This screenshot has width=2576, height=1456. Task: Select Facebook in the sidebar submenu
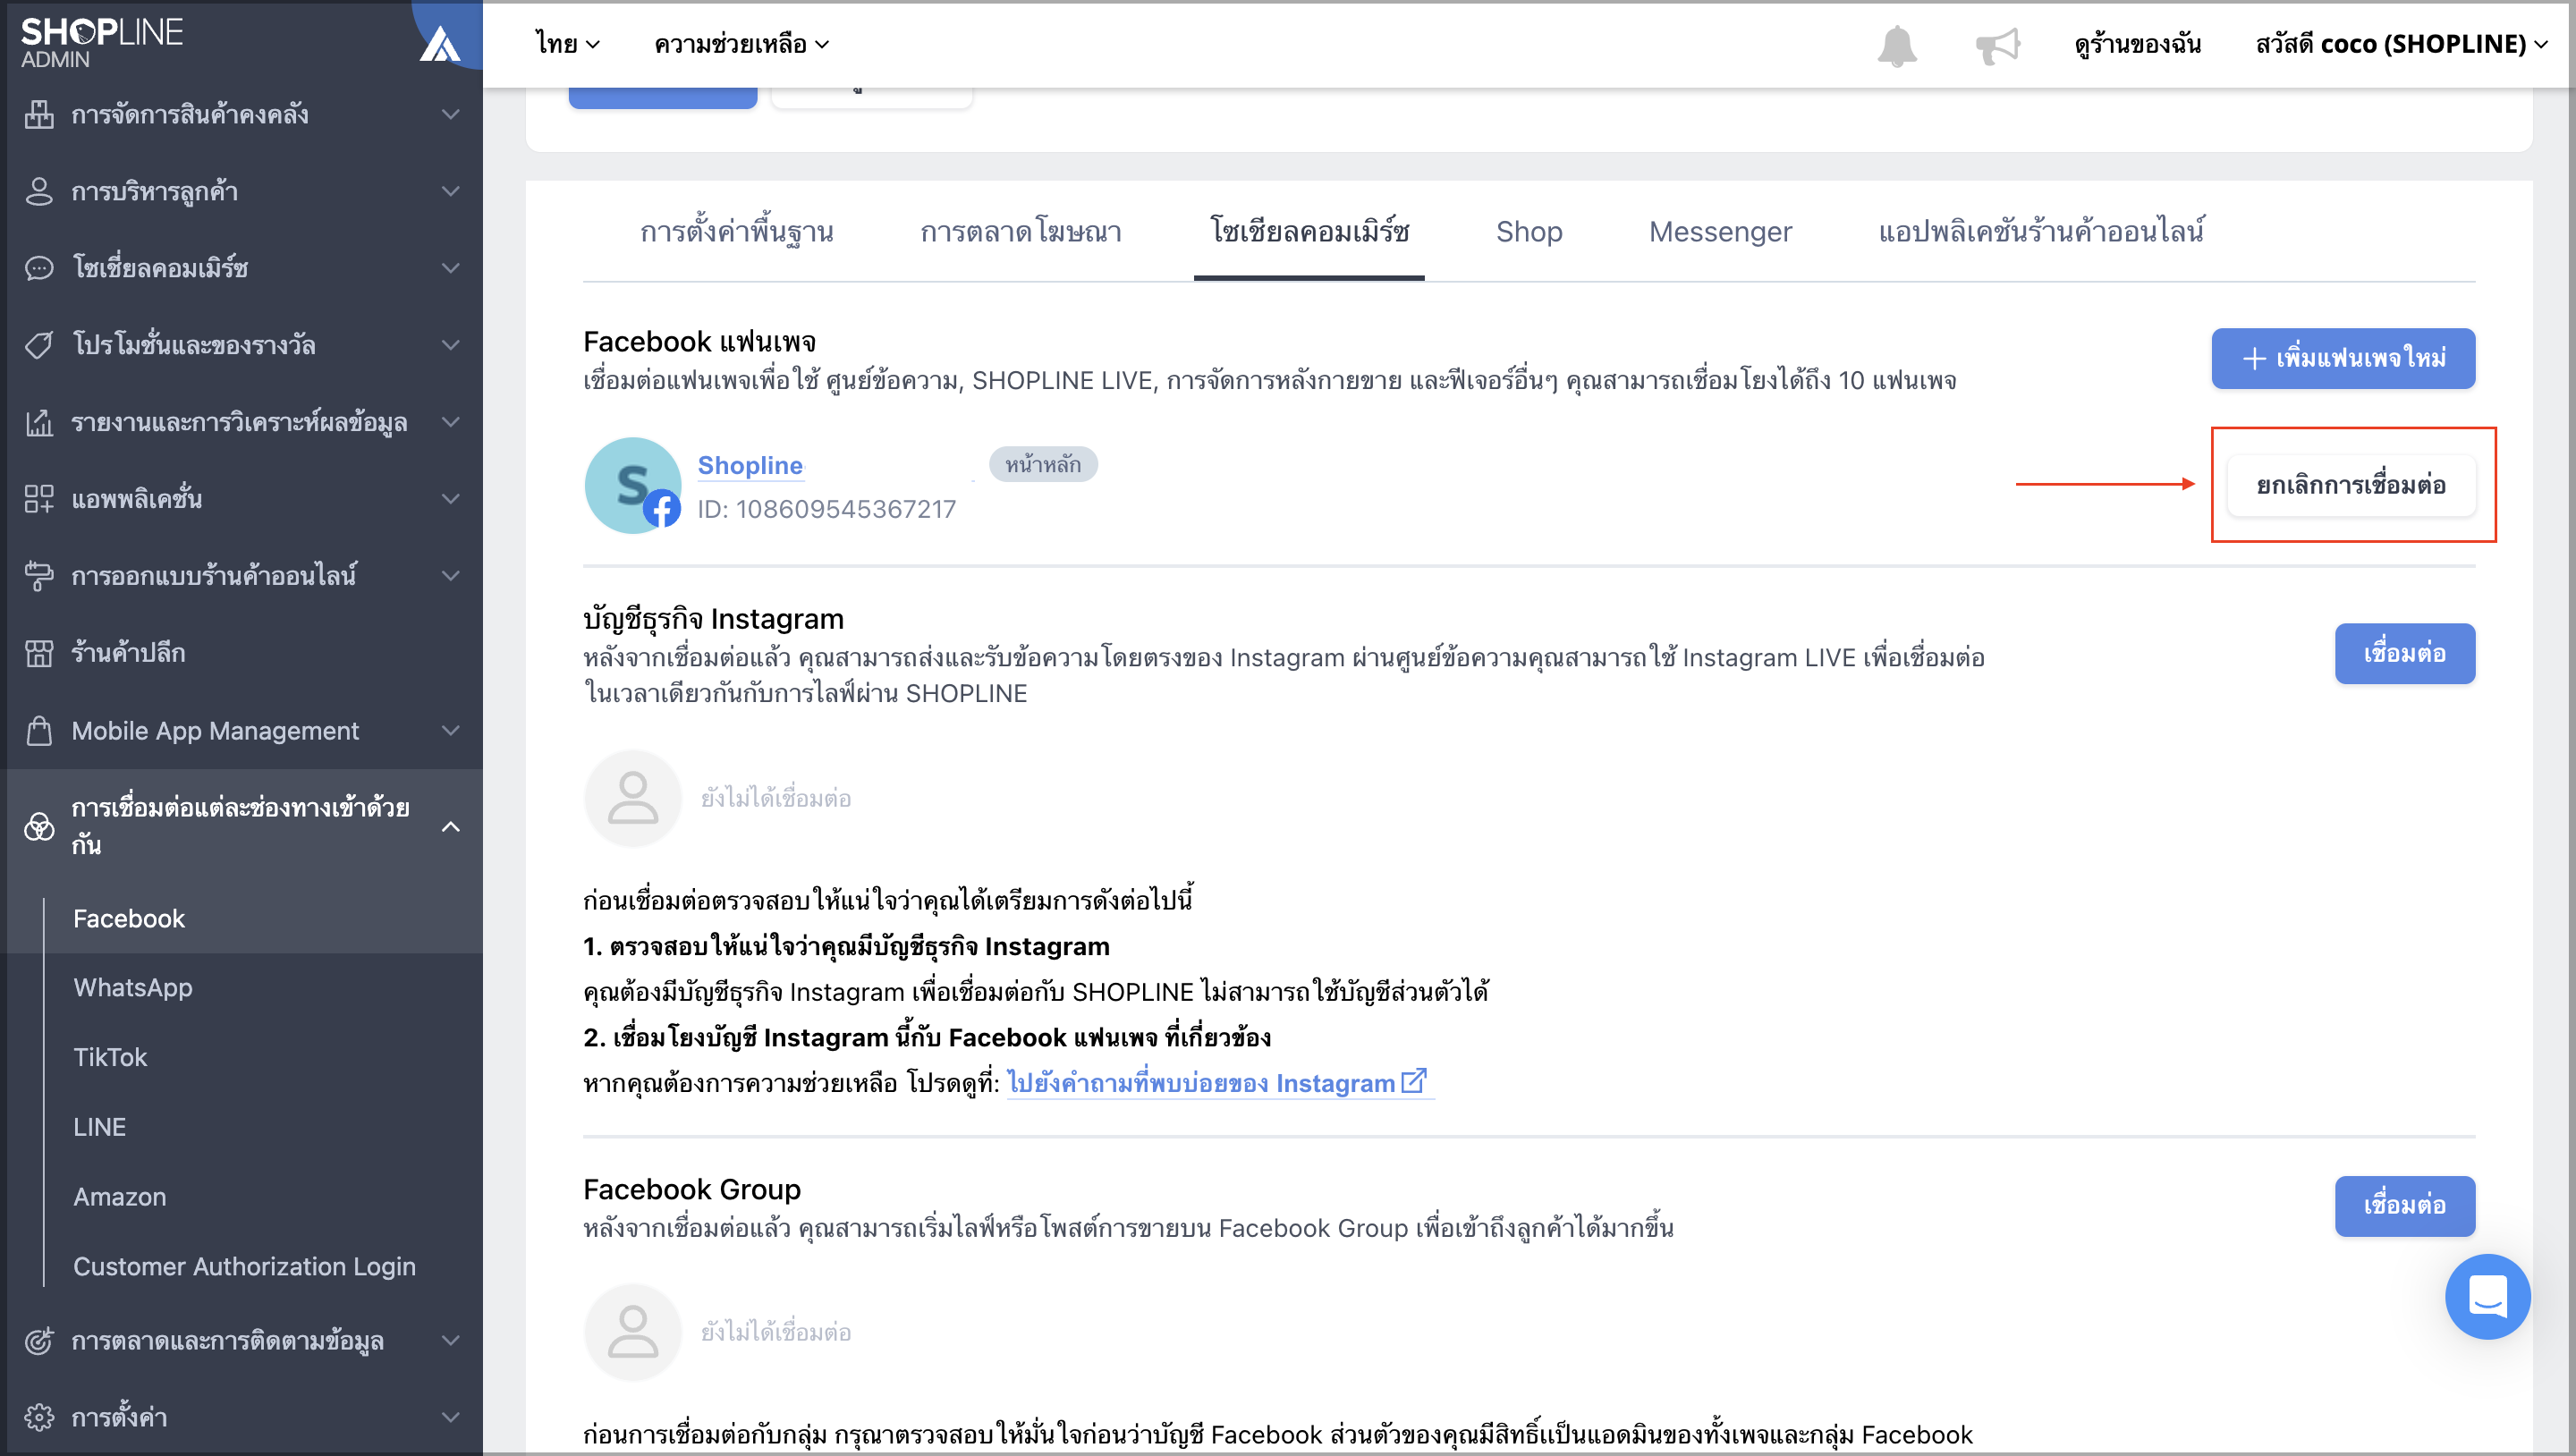pos(129,919)
